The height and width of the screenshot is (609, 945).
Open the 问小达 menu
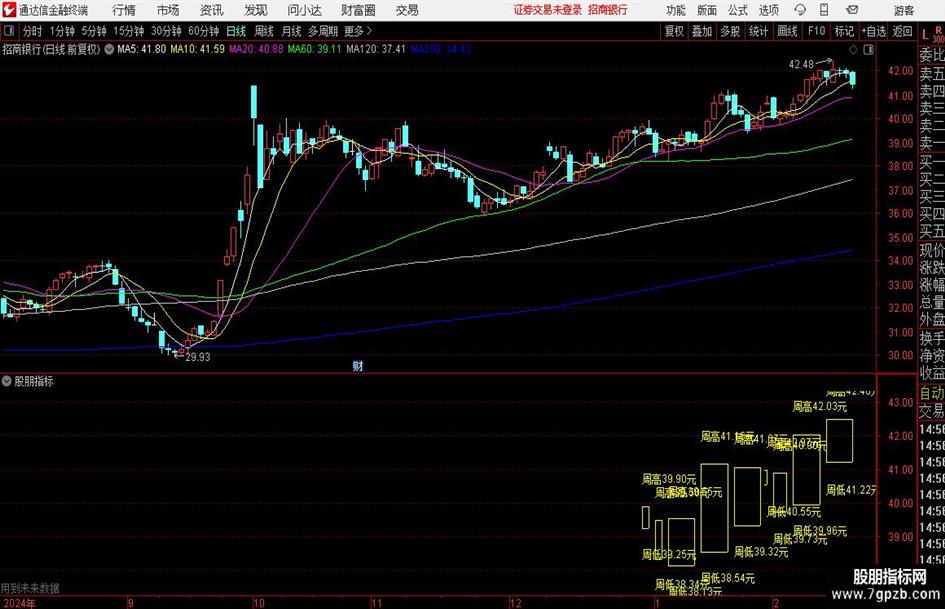click(304, 10)
